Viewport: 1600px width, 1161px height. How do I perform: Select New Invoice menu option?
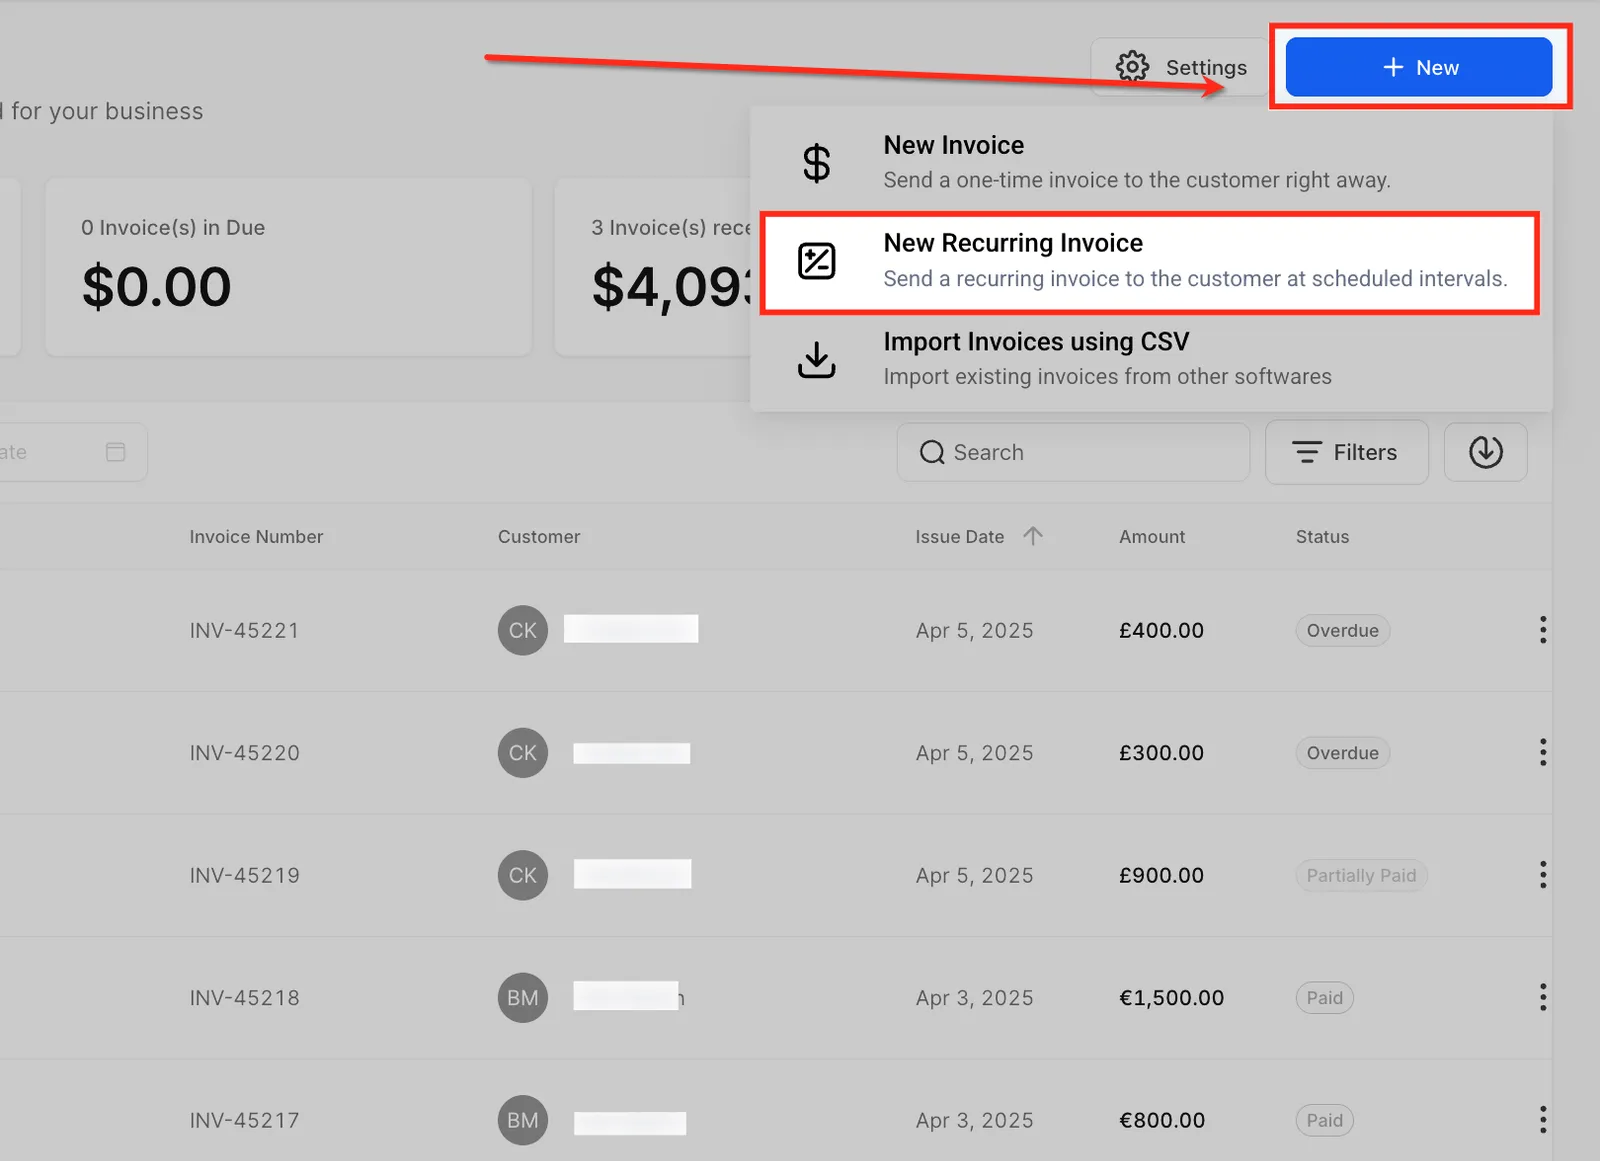click(x=1150, y=162)
